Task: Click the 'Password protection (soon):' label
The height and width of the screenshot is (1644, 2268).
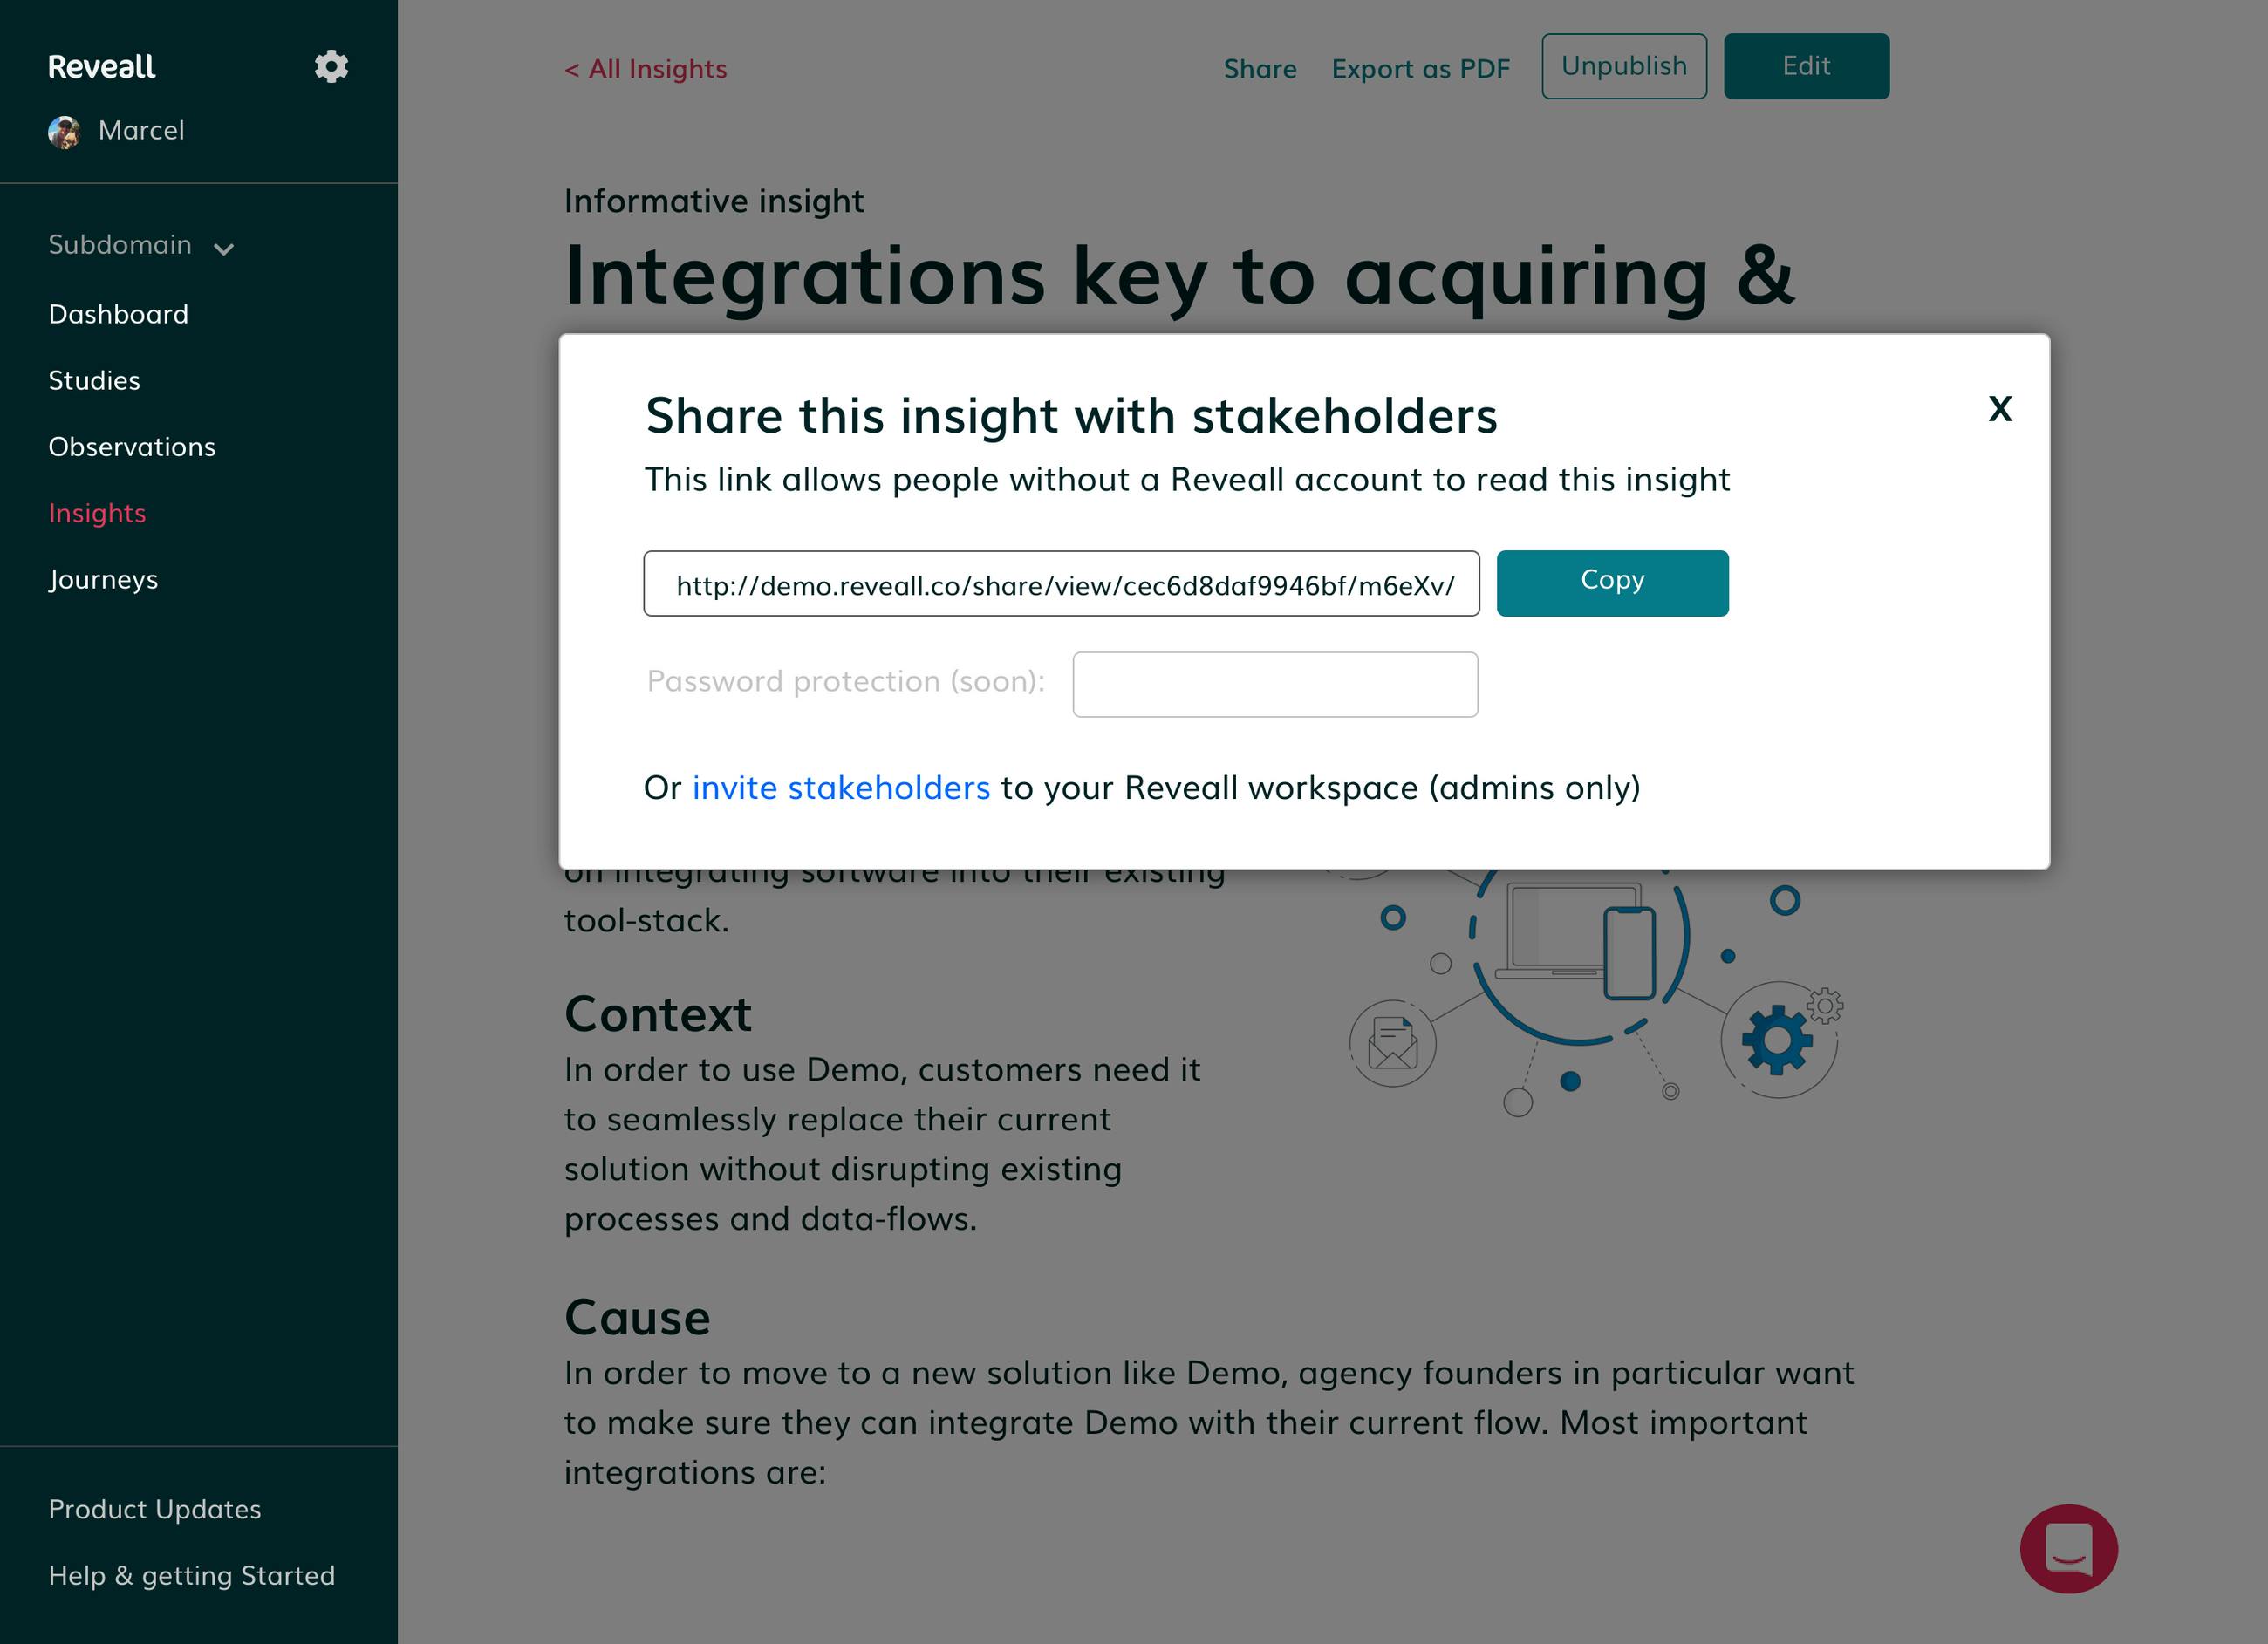Action: pos(846,681)
